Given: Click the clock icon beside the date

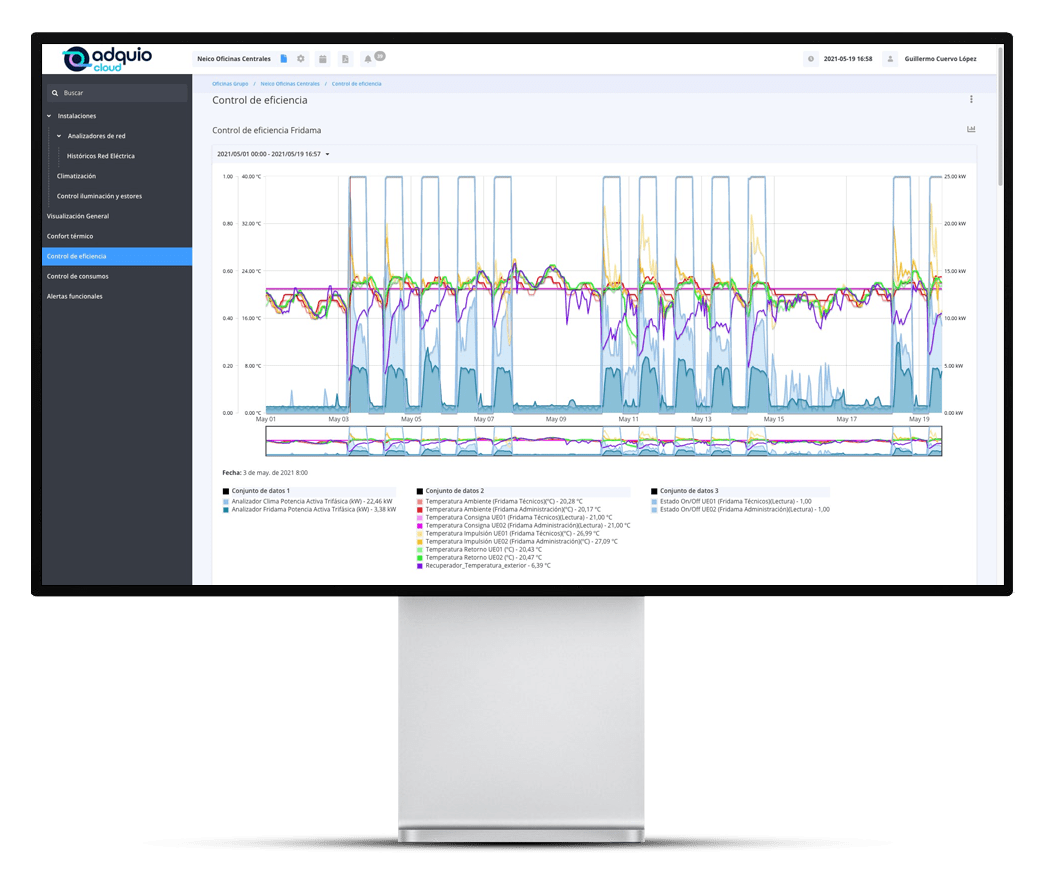Looking at the screenshot, I should click(811, 59).
